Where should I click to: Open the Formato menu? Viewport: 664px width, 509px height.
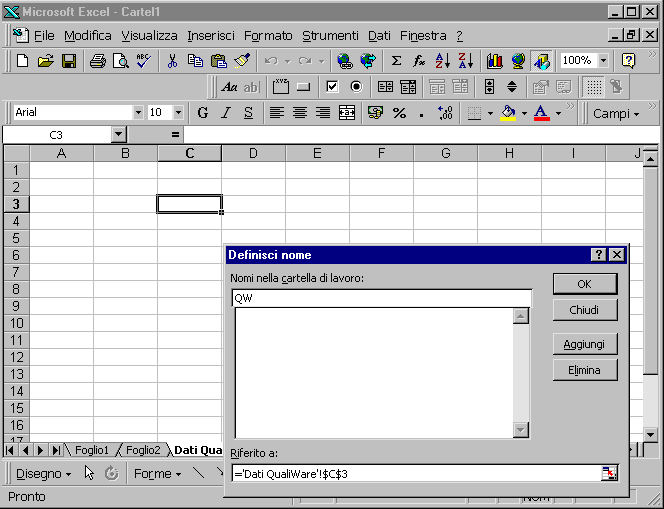[x=268, y=35]
